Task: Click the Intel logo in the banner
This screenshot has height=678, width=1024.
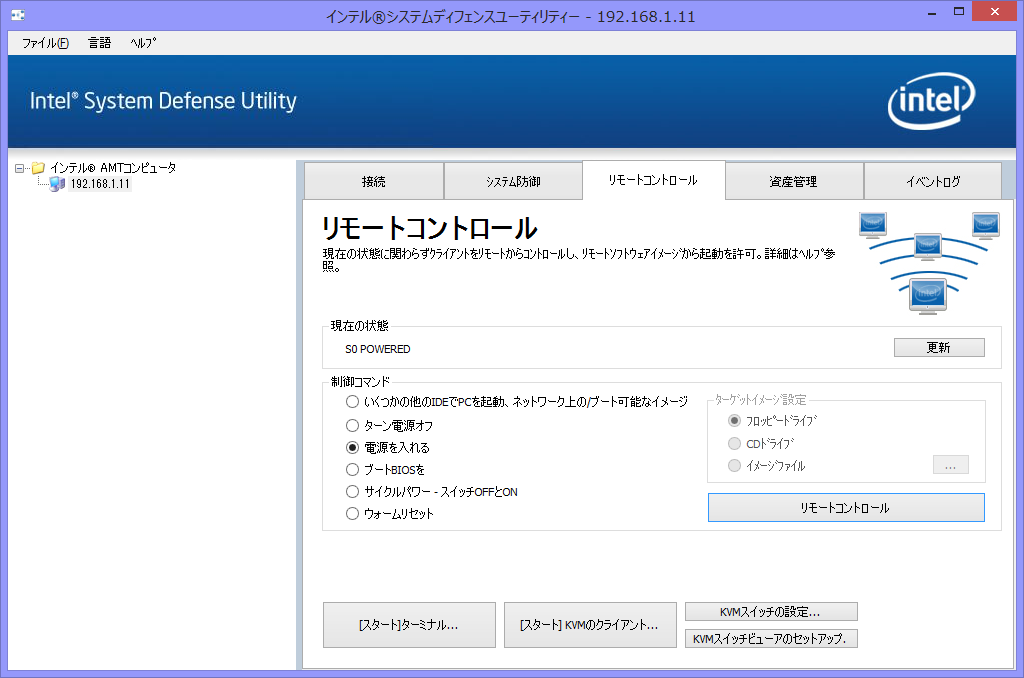Action: click(931, 101)
